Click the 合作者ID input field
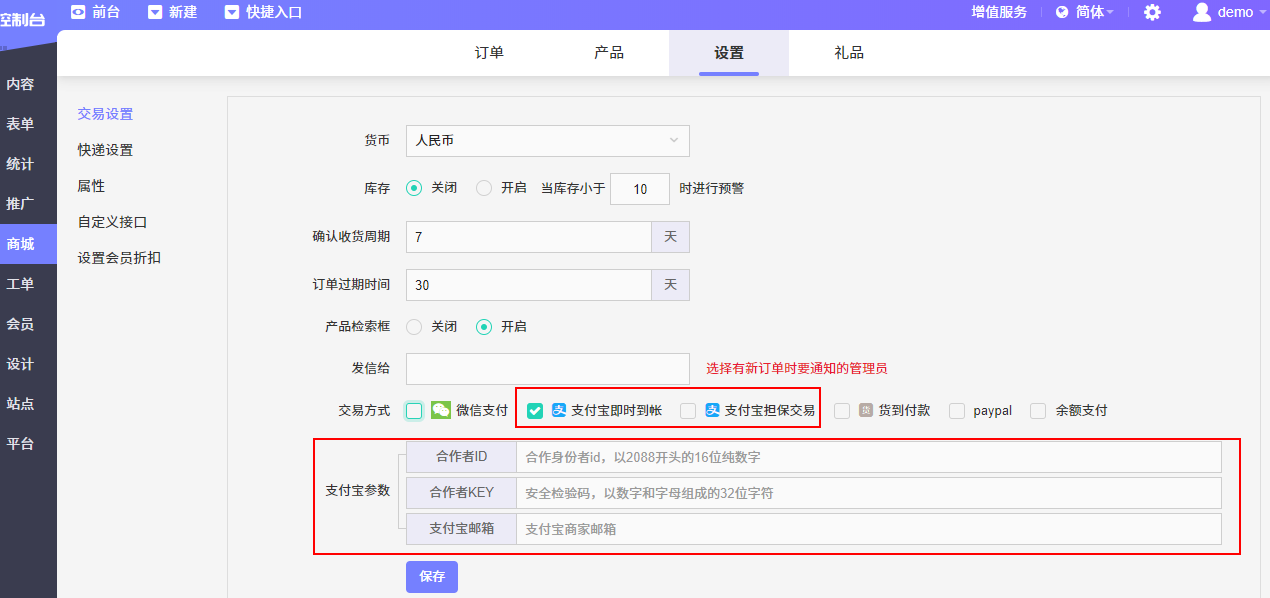Viewport: 1270px width, 598px height. (x=869, y=457)
